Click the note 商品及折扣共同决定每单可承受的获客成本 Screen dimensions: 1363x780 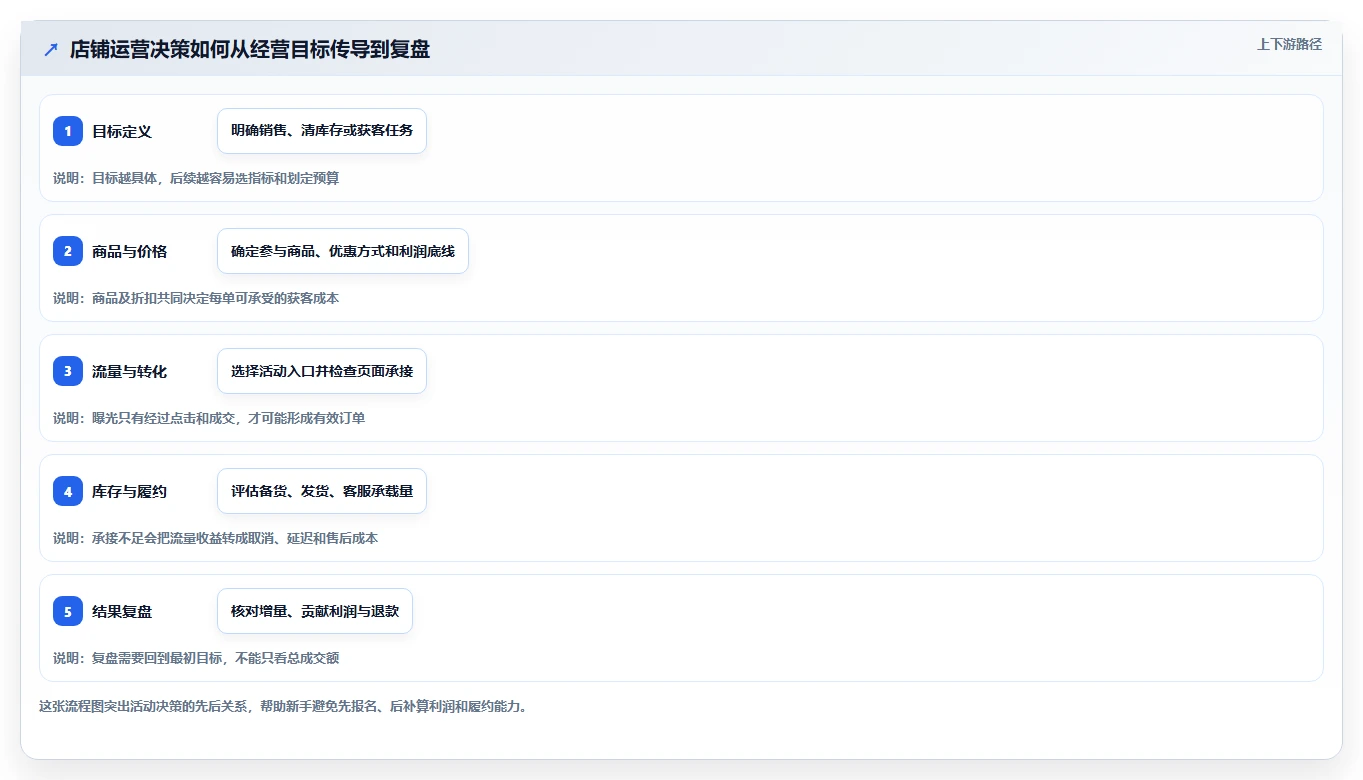point(216,298)
